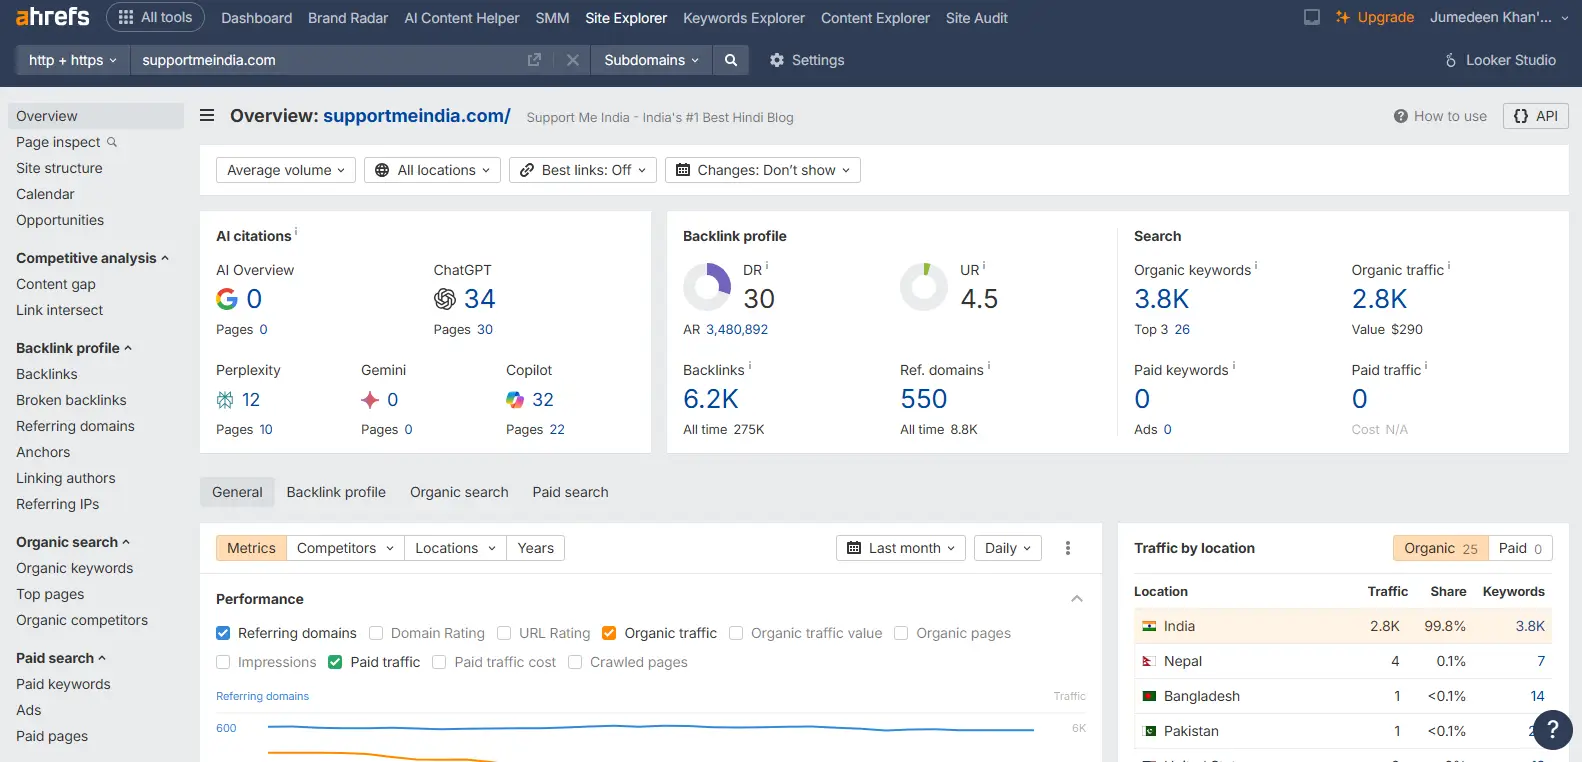
Task: Uncheck Organic traffic checkbox
Action: pyautogui.click(x=609, y=633)
